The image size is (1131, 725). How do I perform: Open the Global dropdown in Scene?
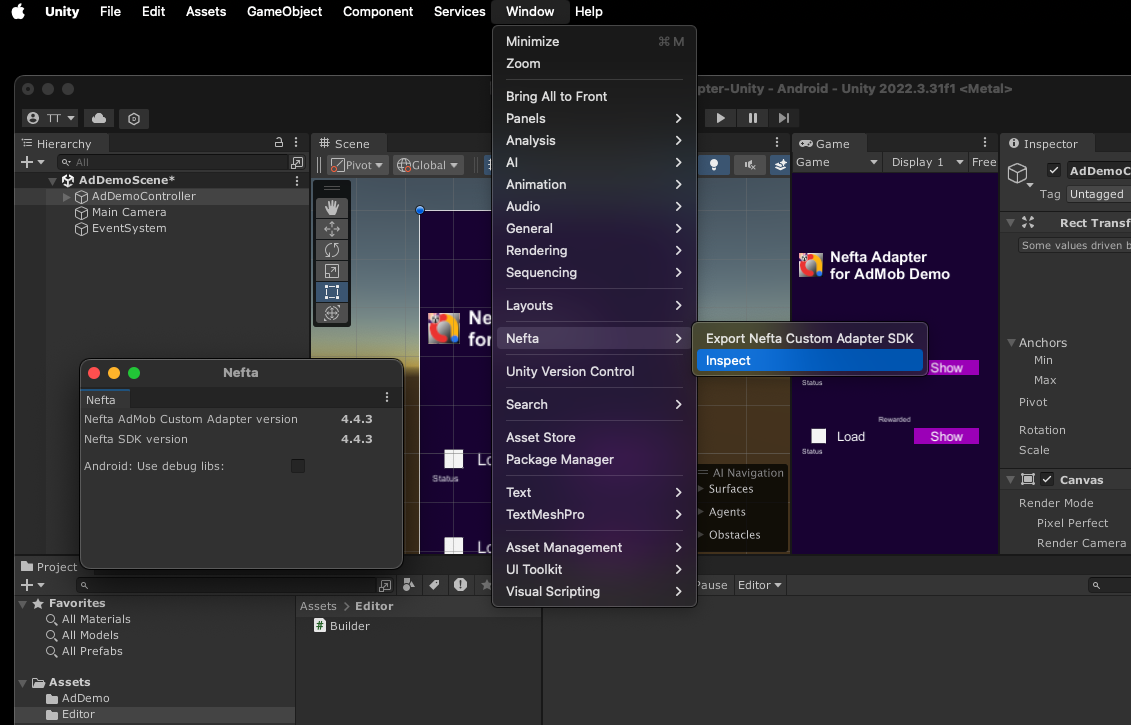pos(427,165)
